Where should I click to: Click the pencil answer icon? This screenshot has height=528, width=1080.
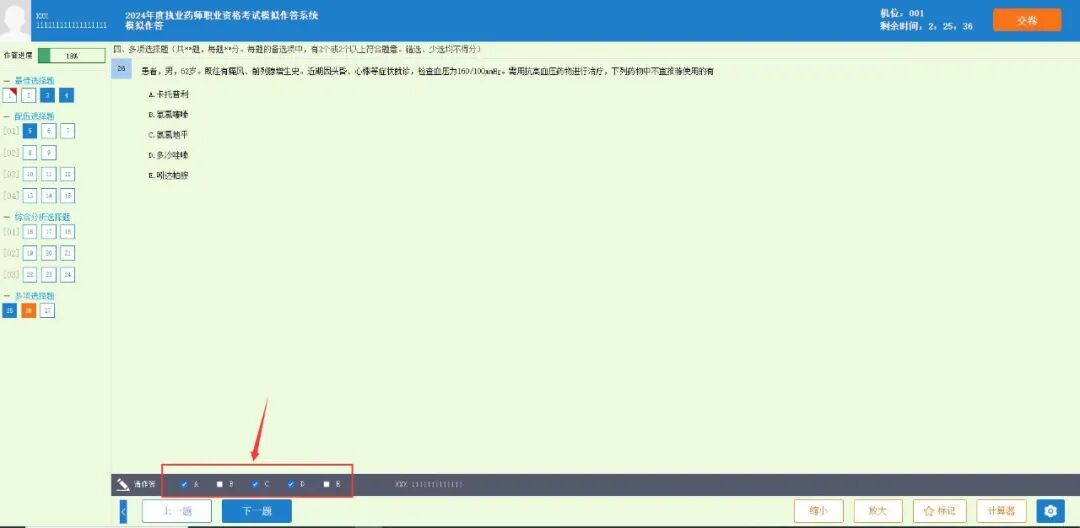tap(123, 485)
